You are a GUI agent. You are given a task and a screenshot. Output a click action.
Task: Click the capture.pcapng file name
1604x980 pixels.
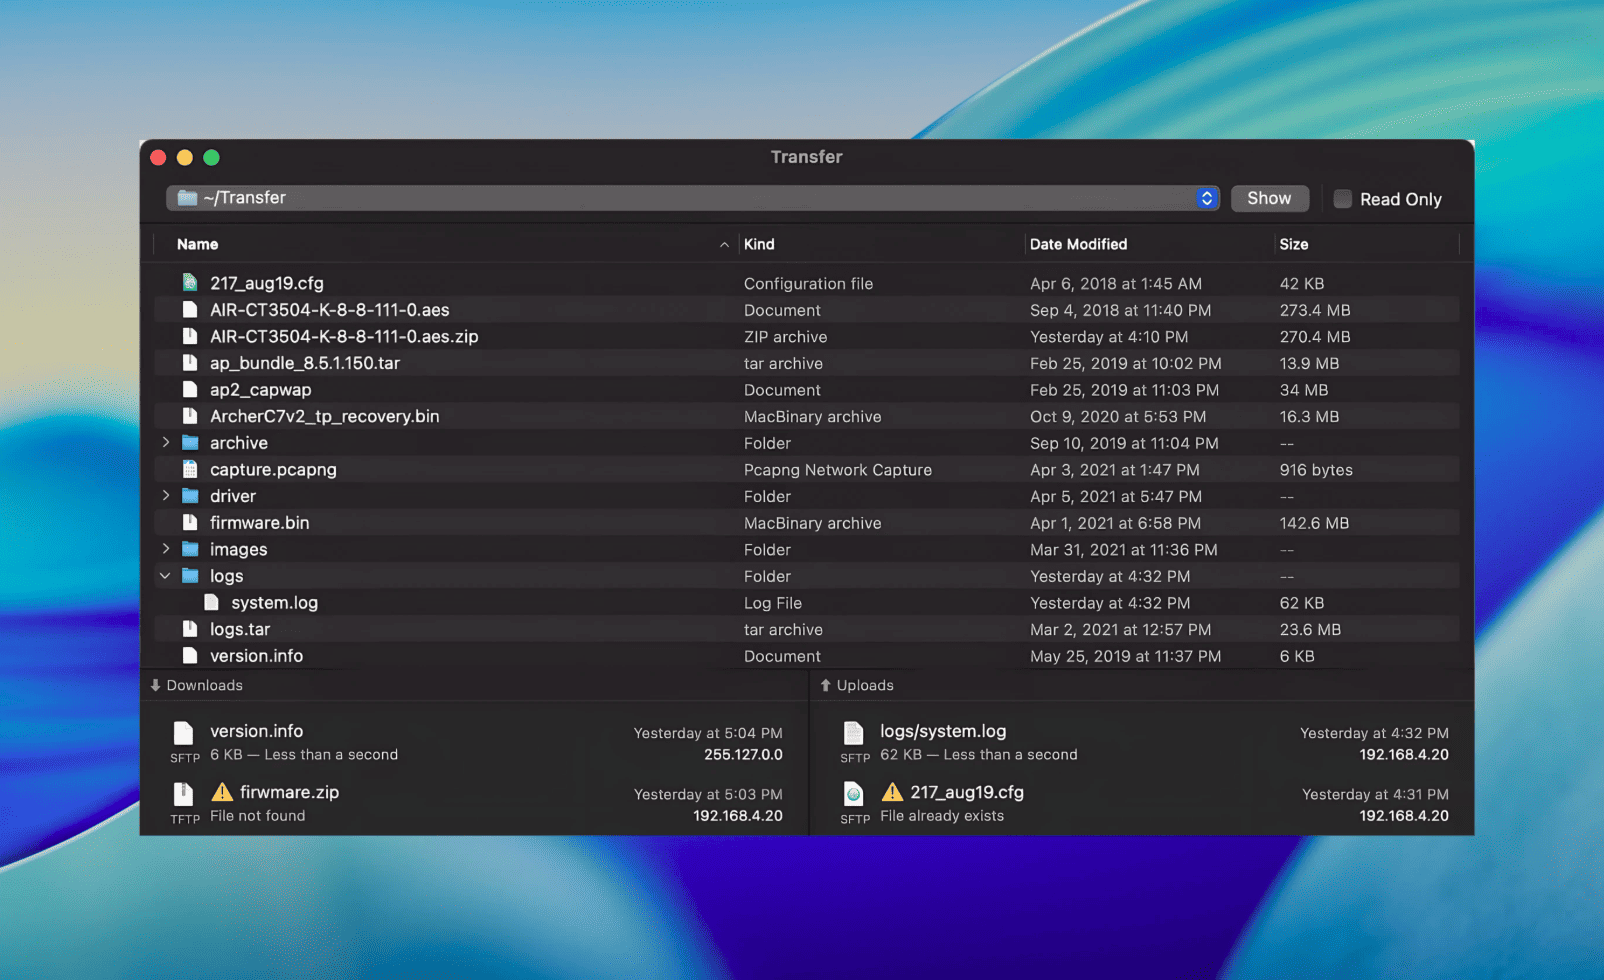[x=273, y=469]
